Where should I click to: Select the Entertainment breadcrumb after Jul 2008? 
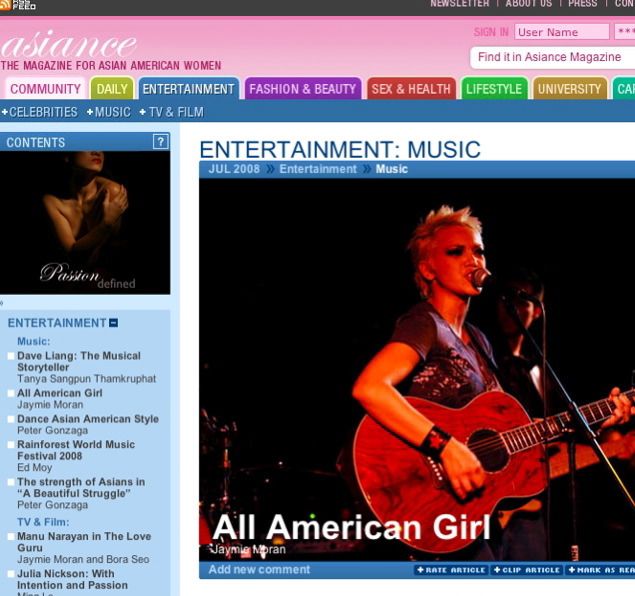317,169
